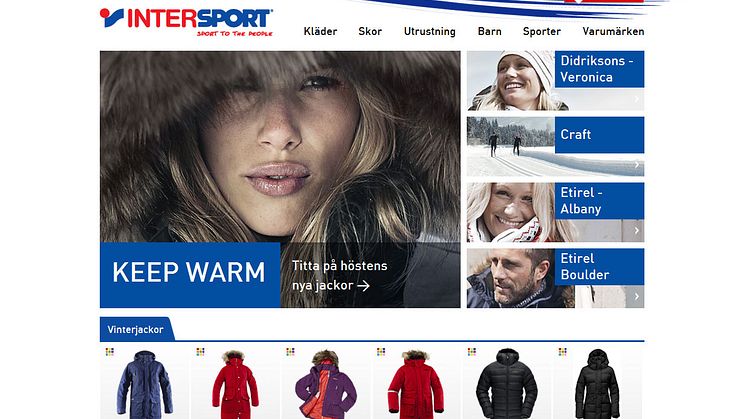Viewport: 746px width, 419px height.
Task: Click color-grid icon on black down jacket
Action: click(472, 352)
